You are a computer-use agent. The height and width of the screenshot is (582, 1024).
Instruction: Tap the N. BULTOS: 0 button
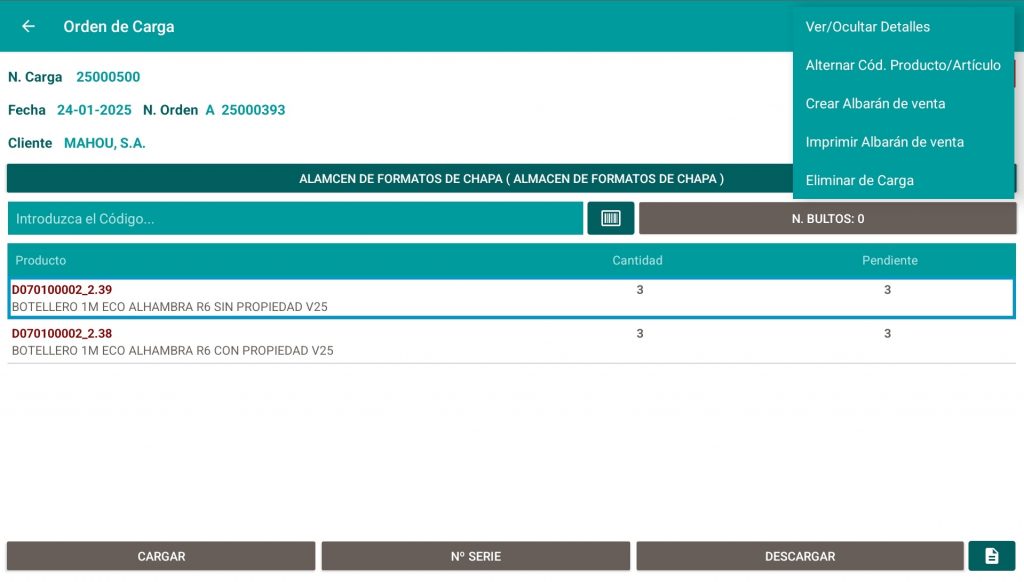(x=827, y=218)
